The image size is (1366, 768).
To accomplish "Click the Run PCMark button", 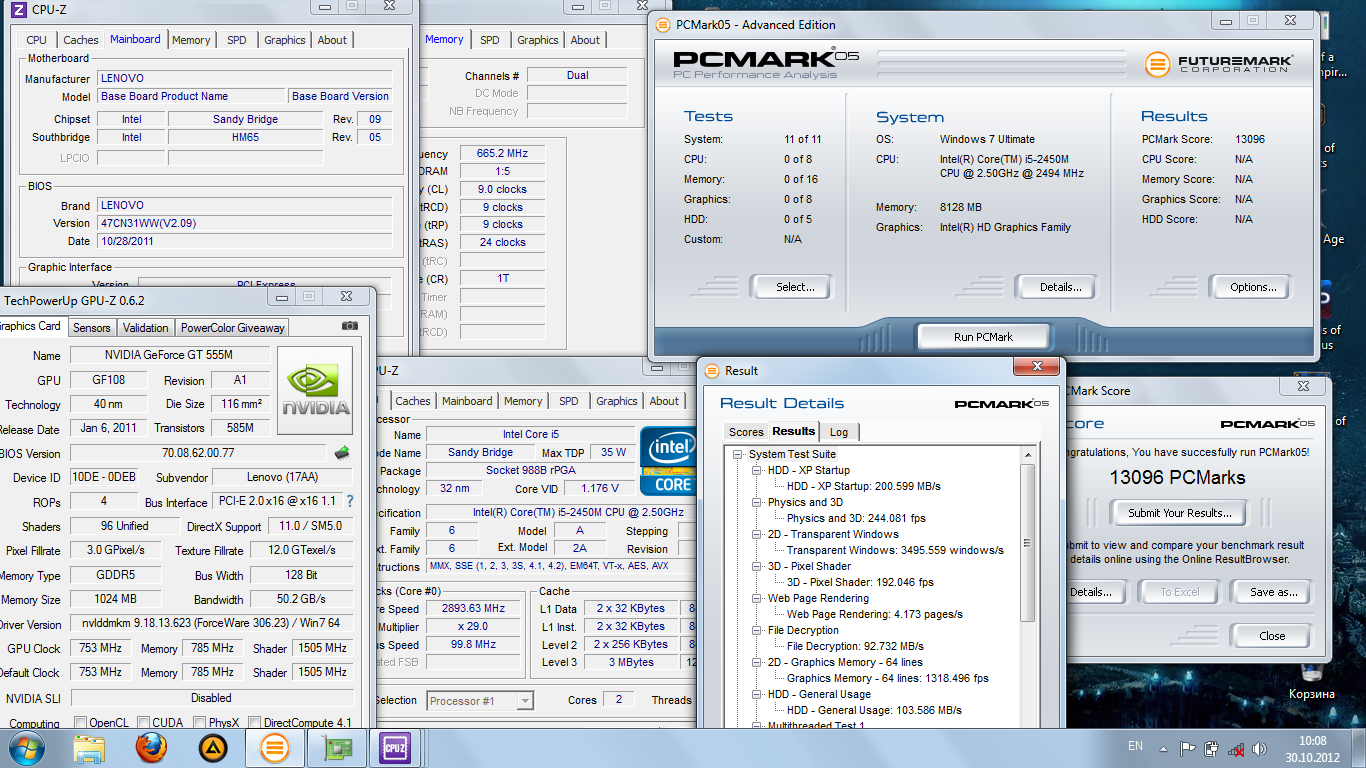I will coord(983,337).
